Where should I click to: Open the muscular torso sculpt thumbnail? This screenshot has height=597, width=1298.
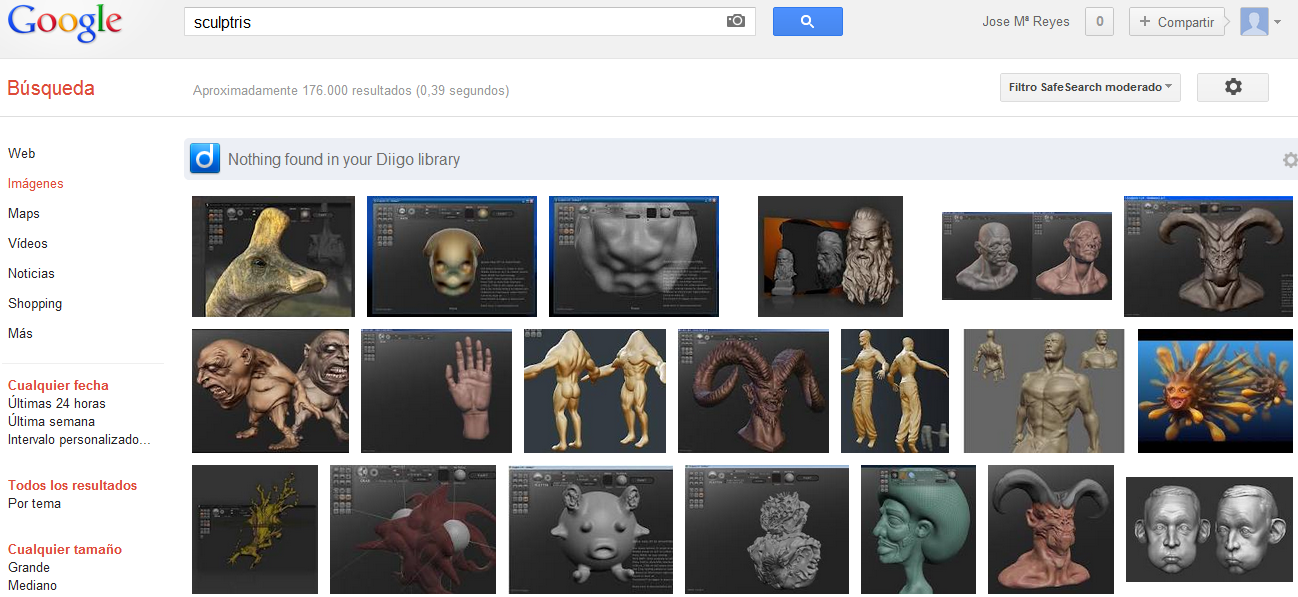[1044, 391]
